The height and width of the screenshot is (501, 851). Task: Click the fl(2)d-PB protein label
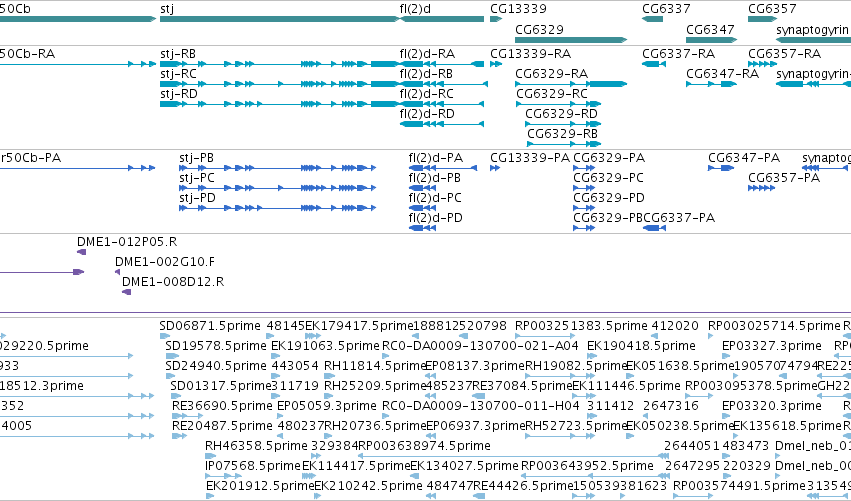[x=435, y=178]
